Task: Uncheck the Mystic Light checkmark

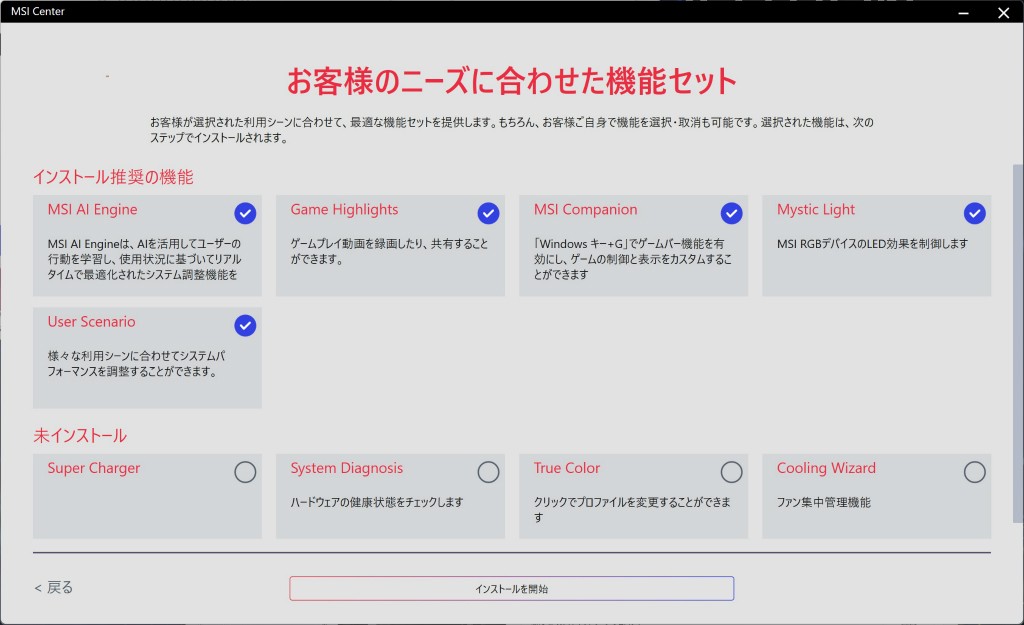Action: coord(974,213)
